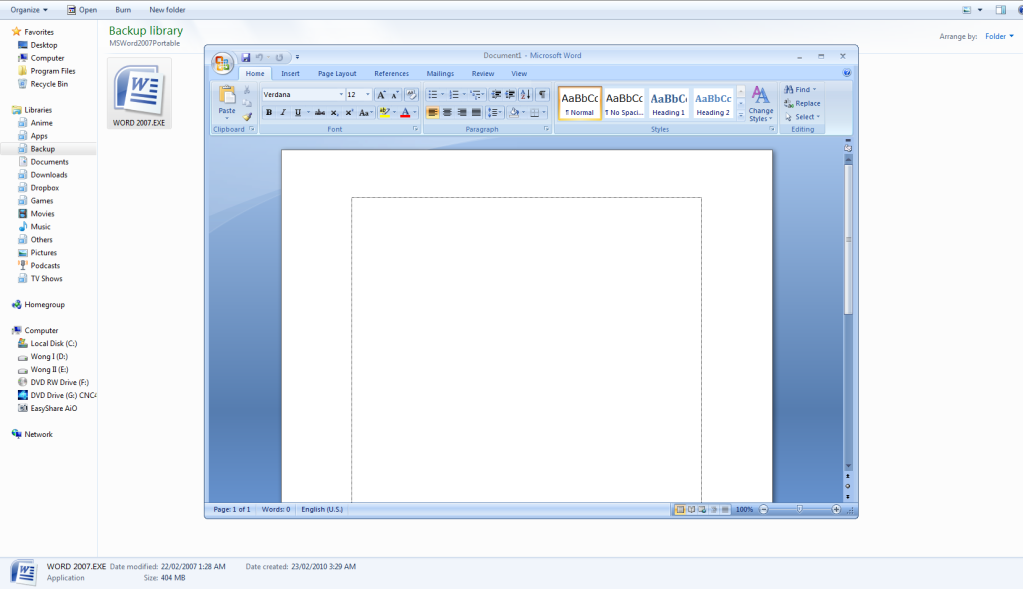Viewport: 1023px width, 589px height.
Task: Click the Grow Font icon
Action: (381, 95)
